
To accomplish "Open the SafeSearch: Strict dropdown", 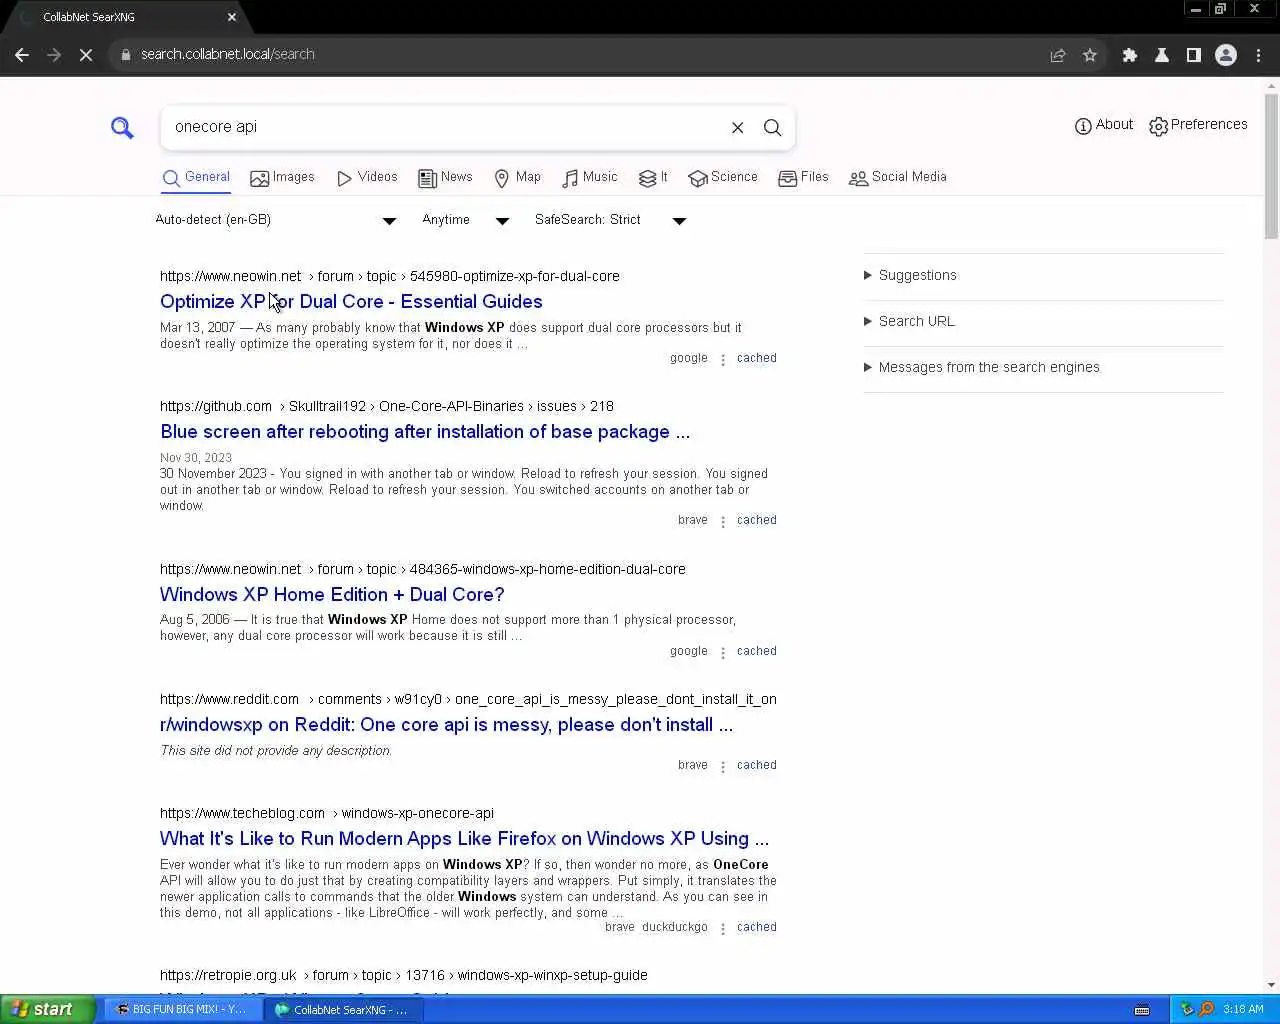I will coord(610,220).
